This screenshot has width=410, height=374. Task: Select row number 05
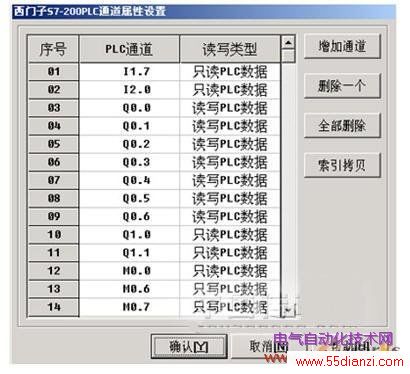[54, 144]
